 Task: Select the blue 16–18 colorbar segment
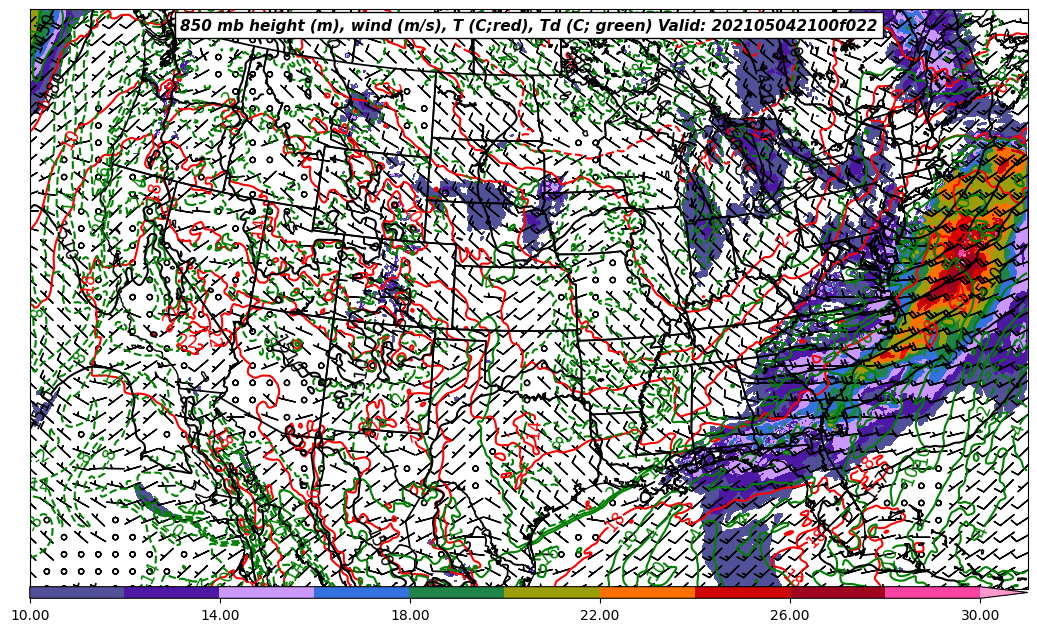[x=362, y=592]
